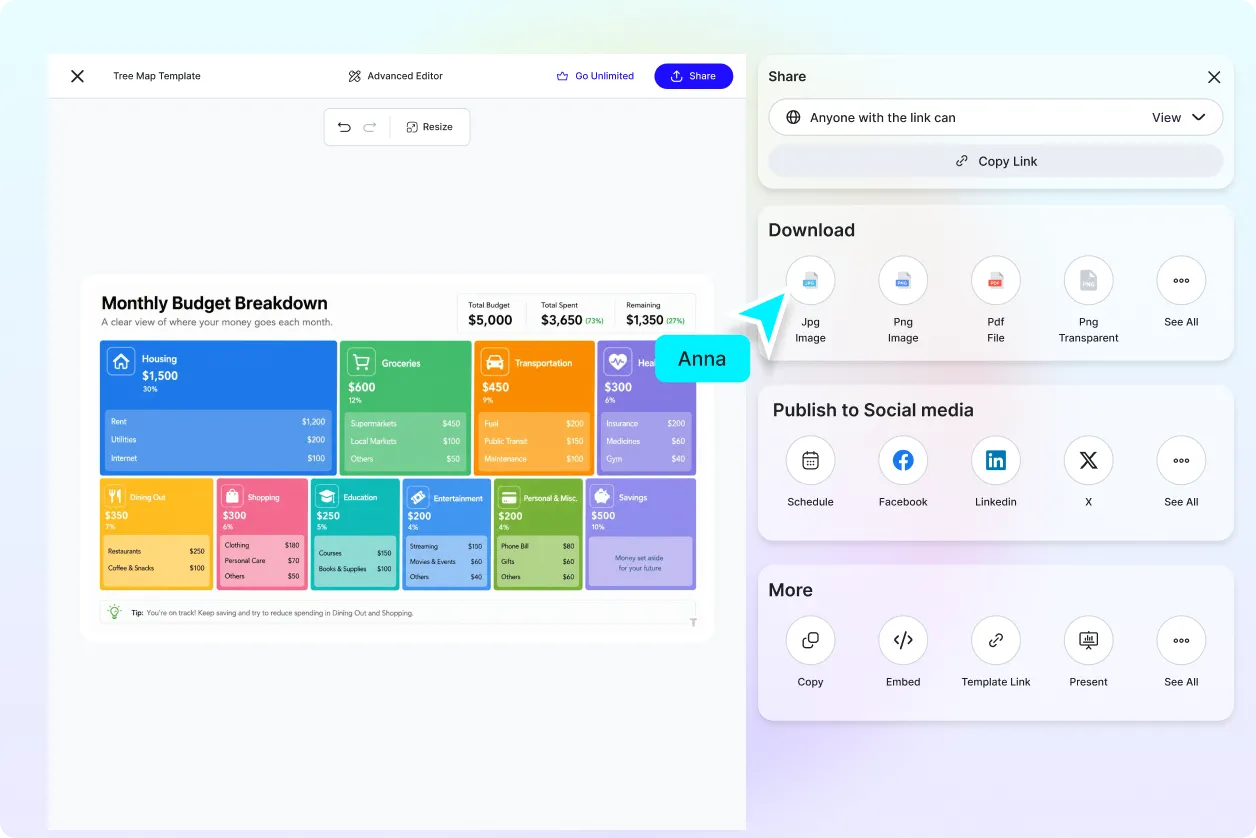
Task: Select the Housing $1,500 amount
Action: pos(160,376)
